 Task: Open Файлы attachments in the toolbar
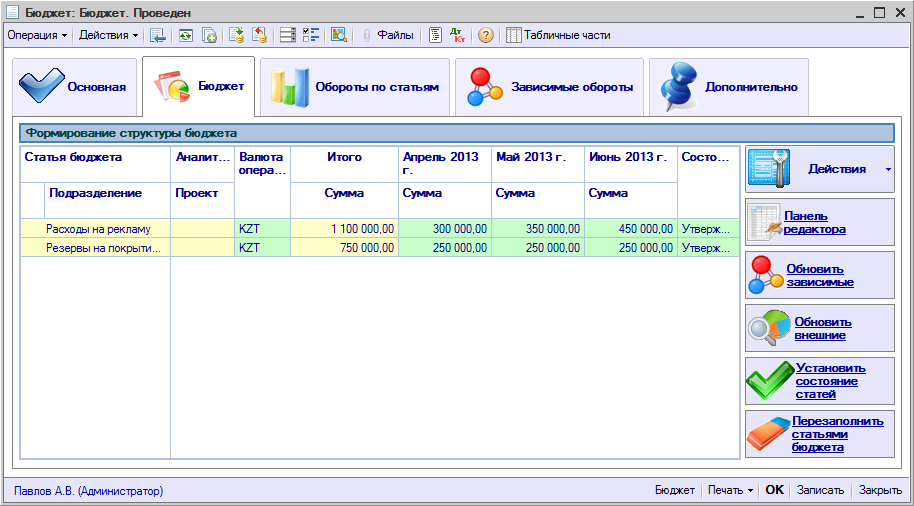(387, 35)
